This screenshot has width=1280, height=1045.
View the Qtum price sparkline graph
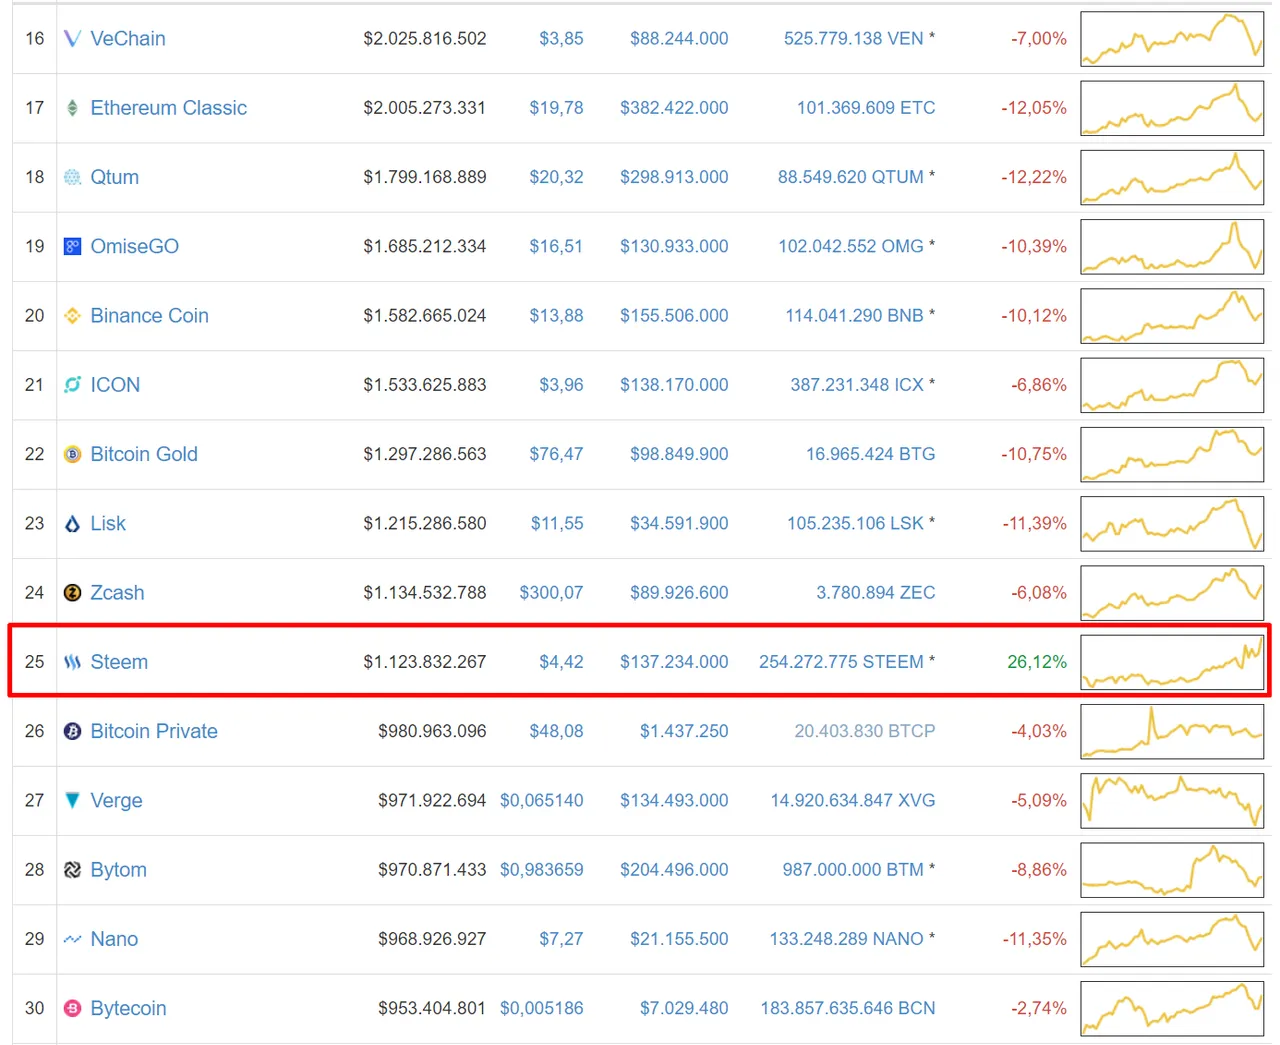click(1172, 177)
